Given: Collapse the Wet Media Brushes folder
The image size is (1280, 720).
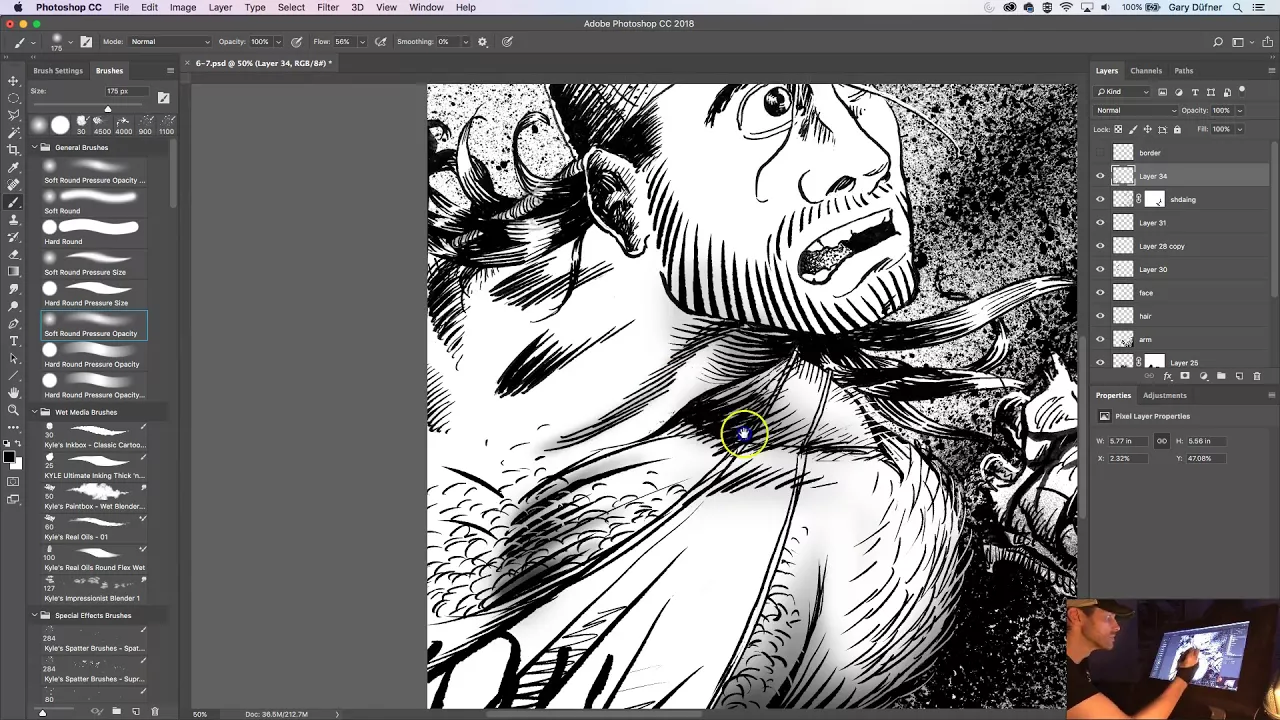Looking at the screenshot, I should click(34, 412).
